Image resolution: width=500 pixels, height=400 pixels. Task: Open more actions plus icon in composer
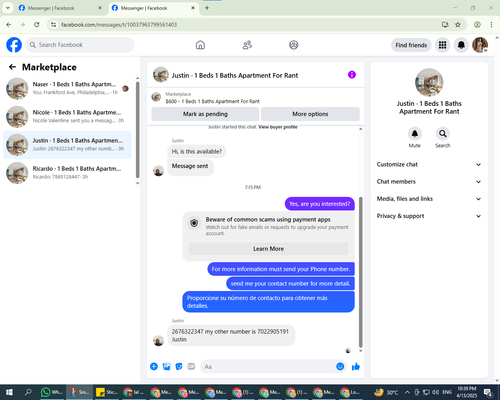click(x=154, y=367)
